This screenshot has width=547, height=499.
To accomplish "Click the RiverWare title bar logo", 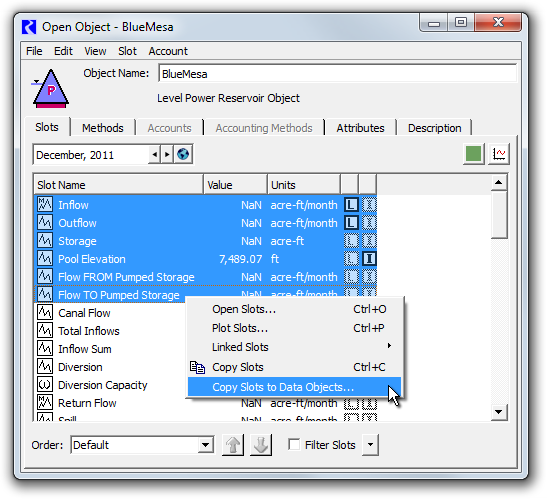I will pos(29,27).
